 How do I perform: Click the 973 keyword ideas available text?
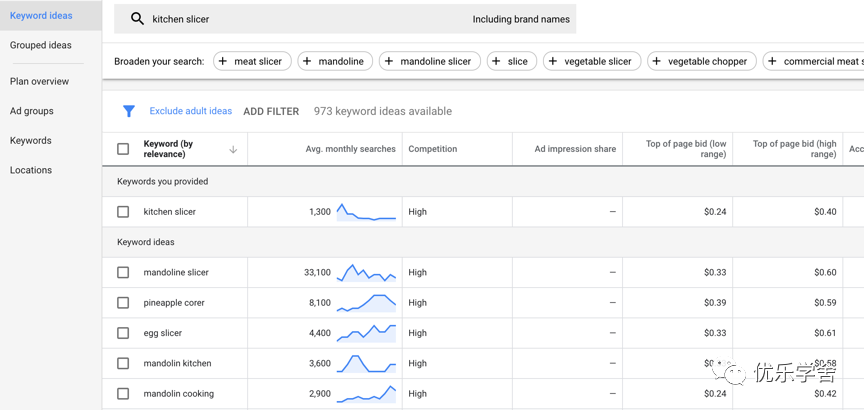coord(383,111)
